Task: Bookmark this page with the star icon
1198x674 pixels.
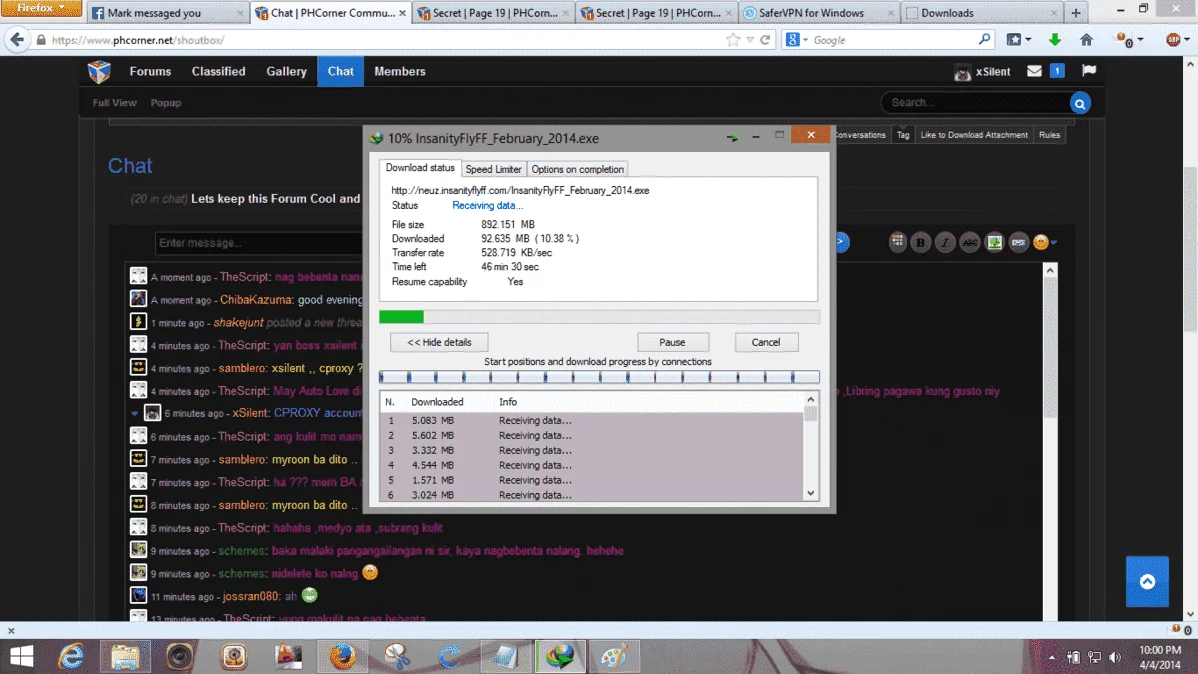Action: (733, 40)
